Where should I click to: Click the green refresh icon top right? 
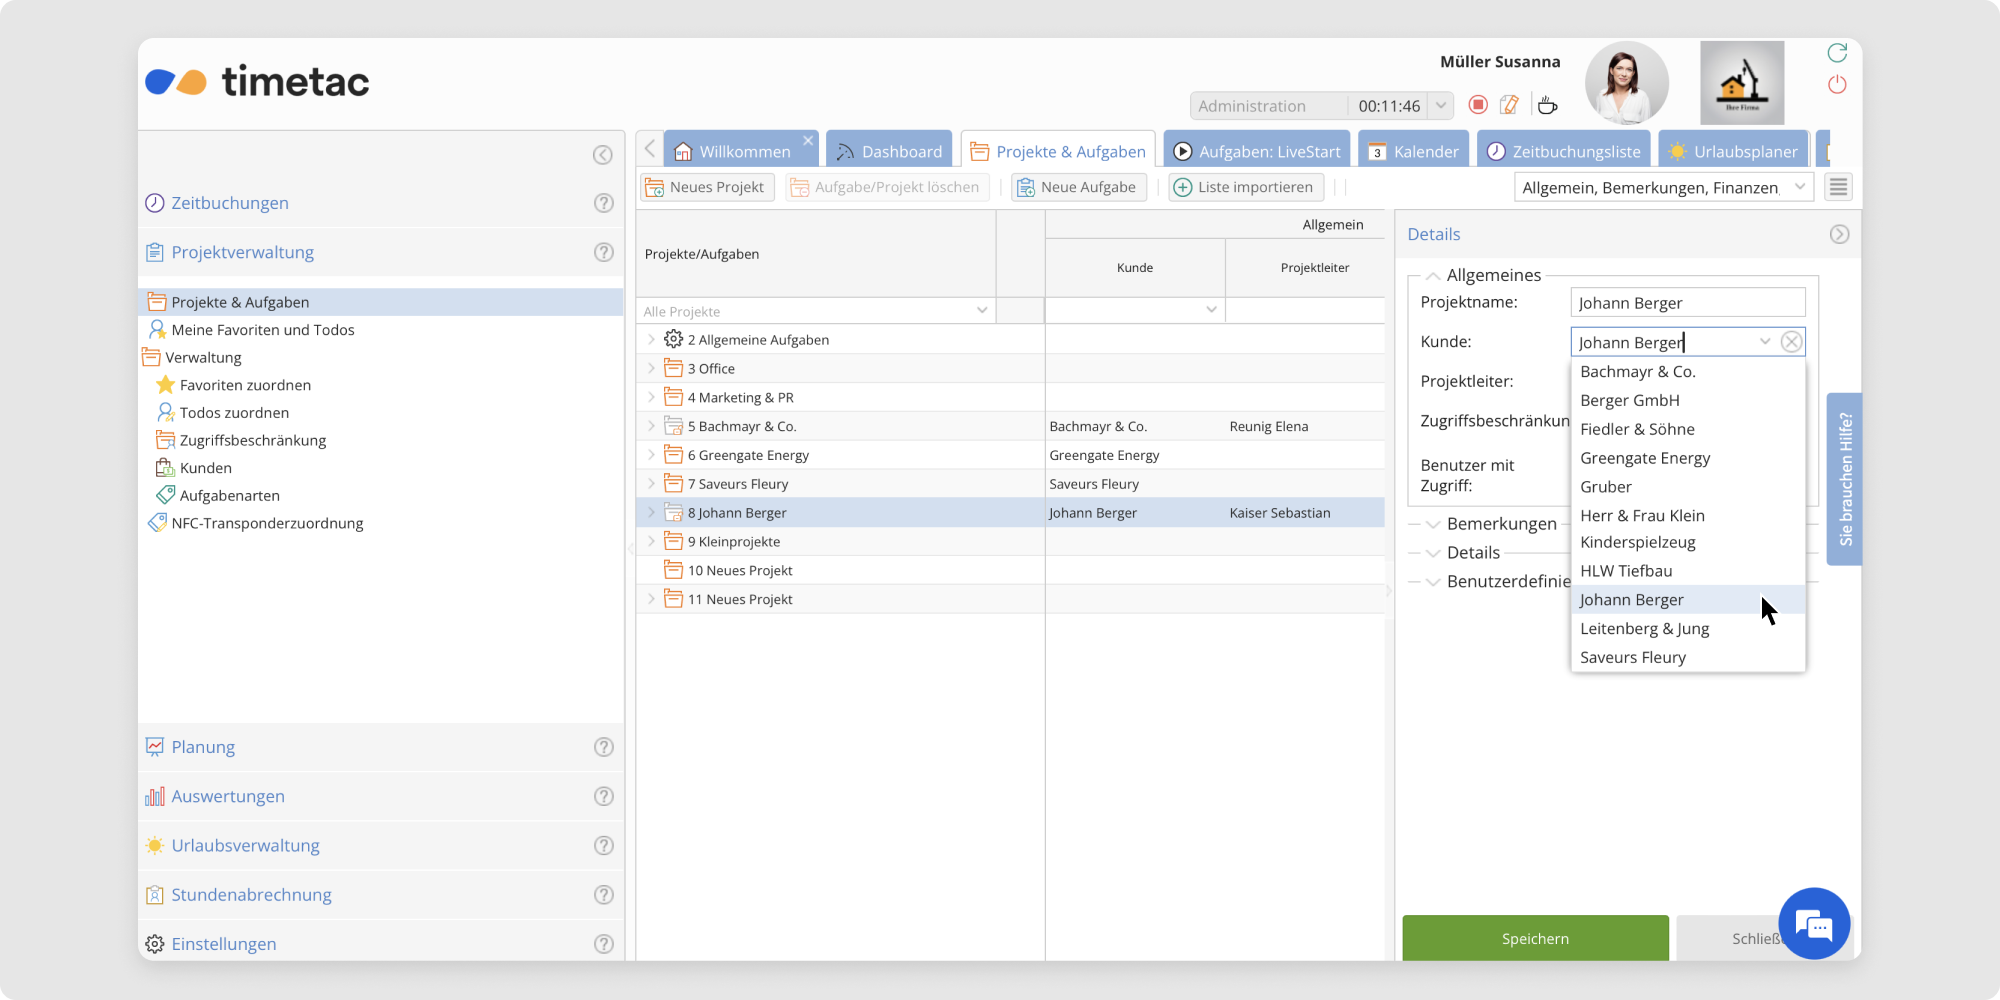tap(1837, 53)
